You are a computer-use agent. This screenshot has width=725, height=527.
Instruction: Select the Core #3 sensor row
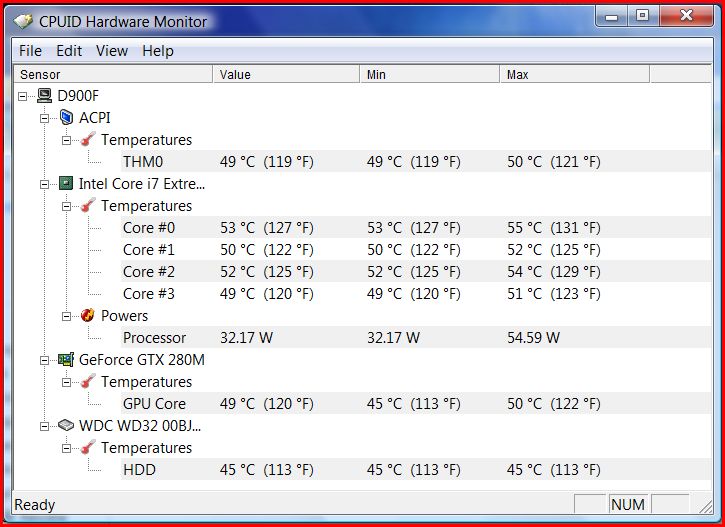pos(416,294)
